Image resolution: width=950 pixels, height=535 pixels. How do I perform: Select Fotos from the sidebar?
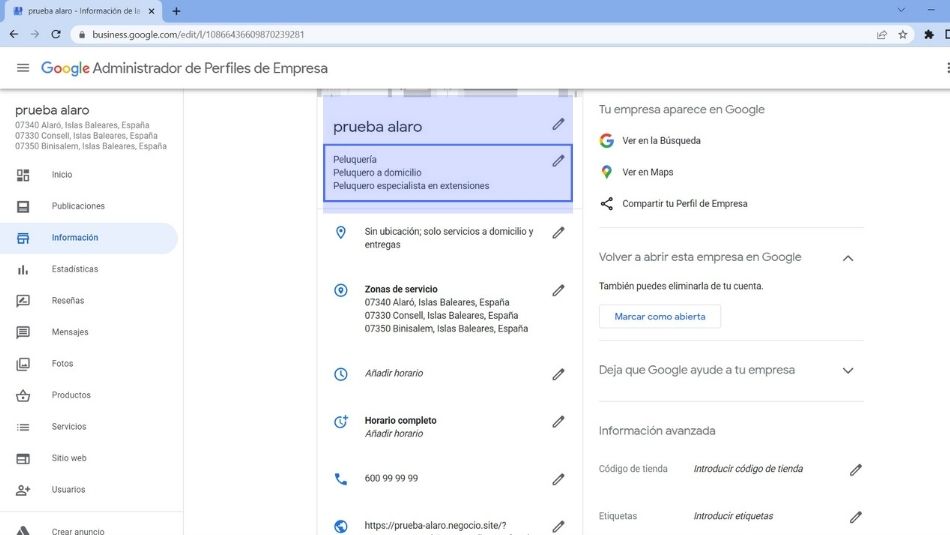63,364
